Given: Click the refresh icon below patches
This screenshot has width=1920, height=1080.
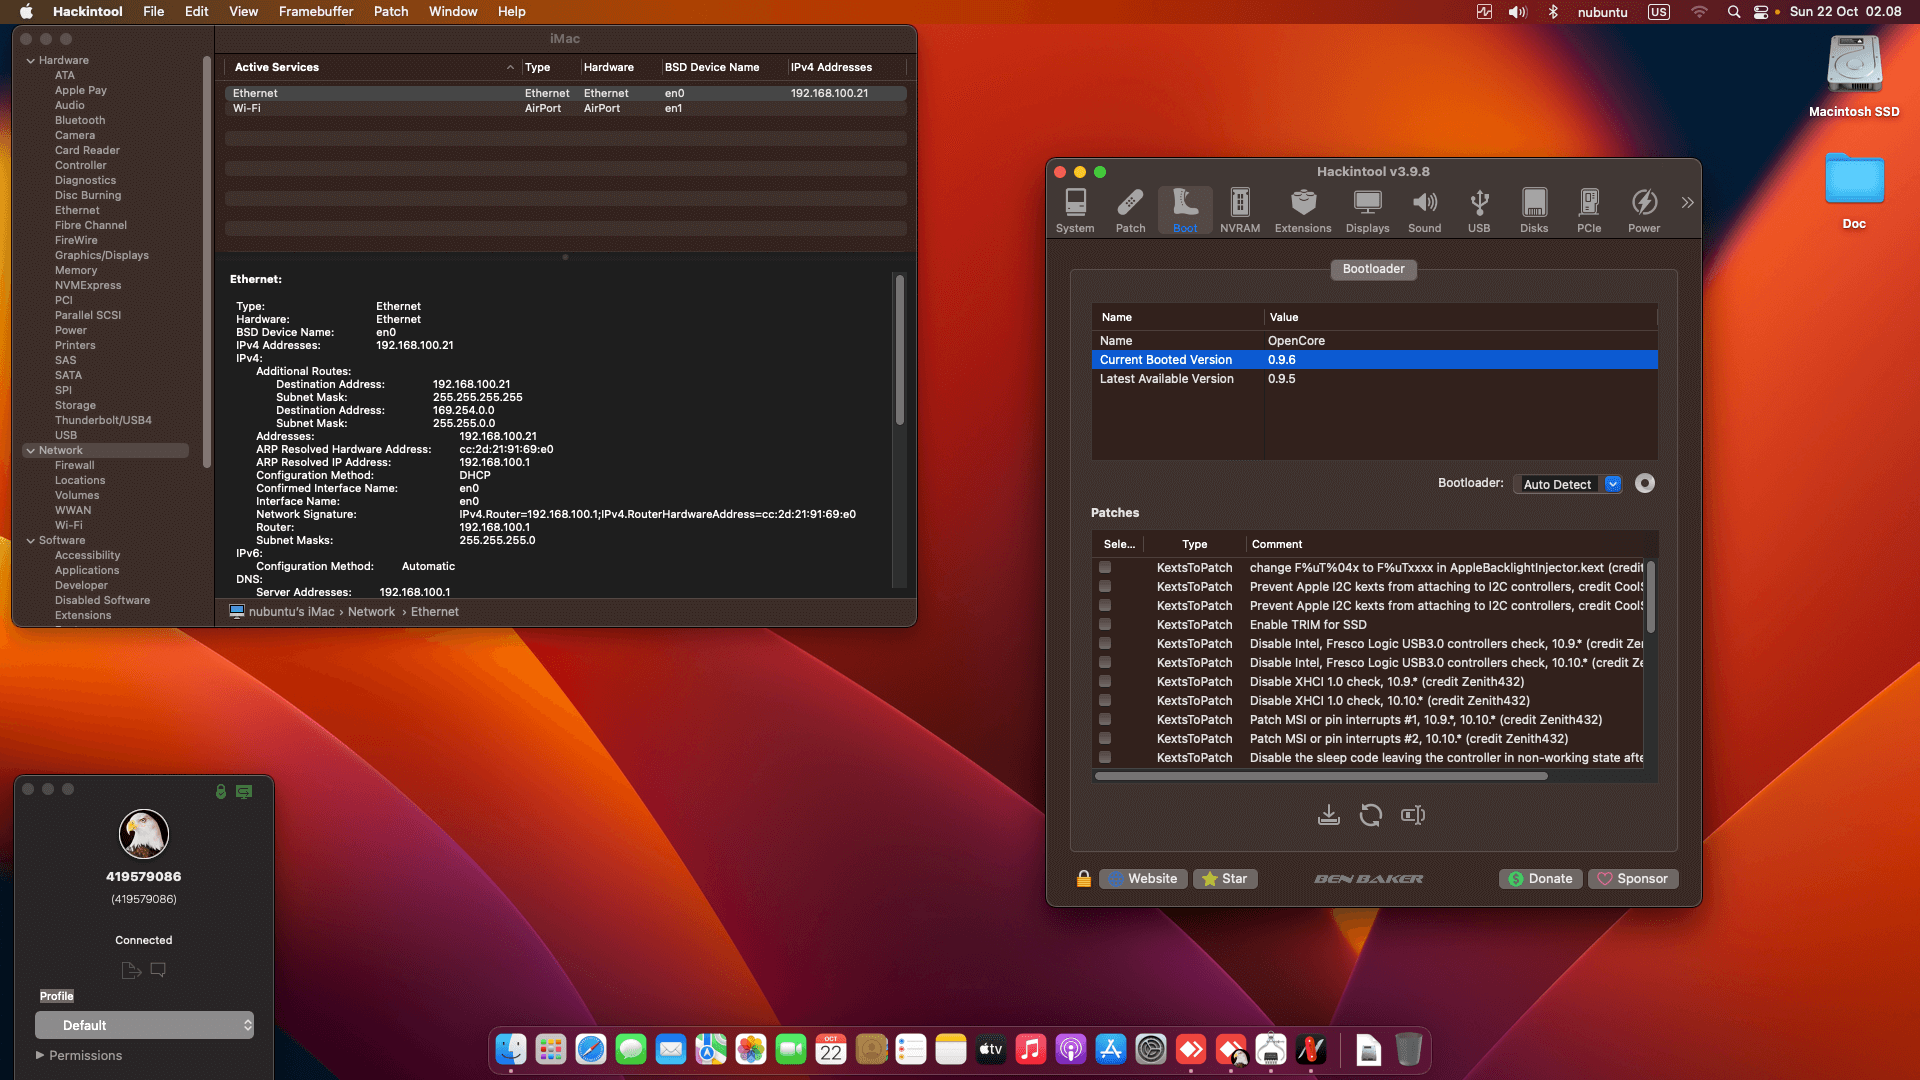Looking at the screenshot, I should click(x=1370, y=815).
